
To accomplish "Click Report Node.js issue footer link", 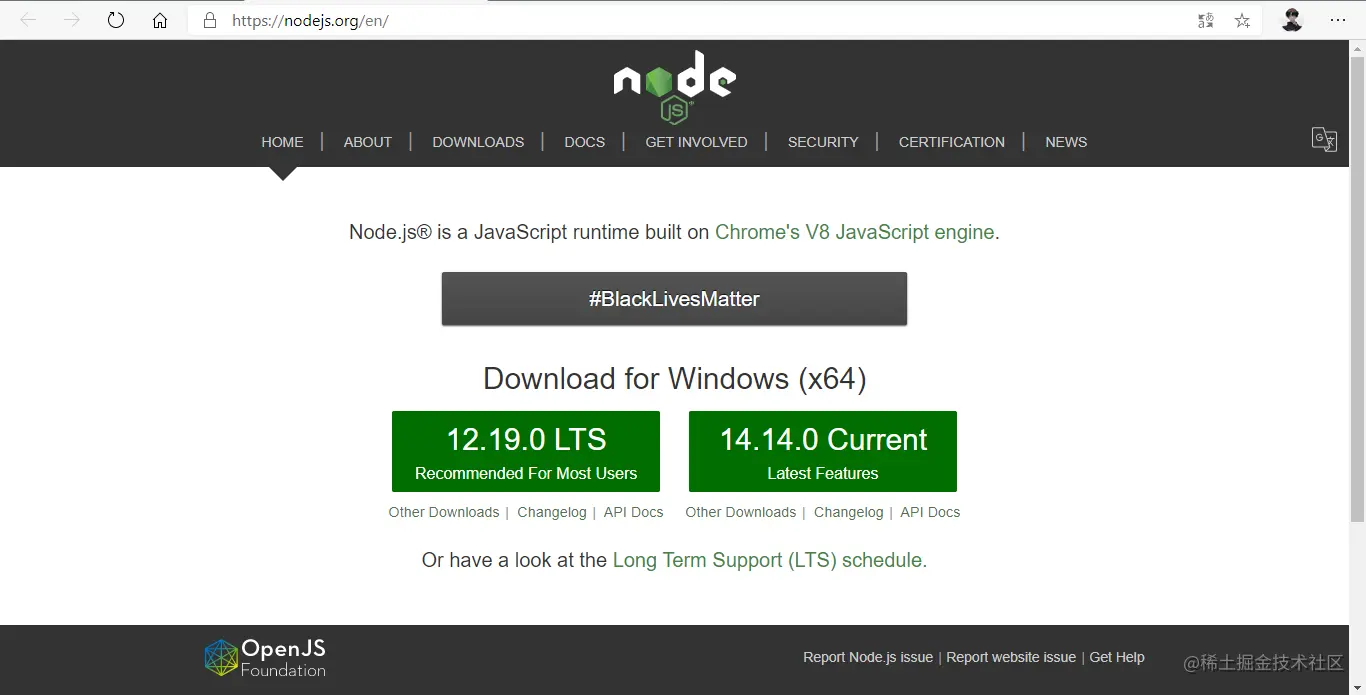I will point(868,657).
